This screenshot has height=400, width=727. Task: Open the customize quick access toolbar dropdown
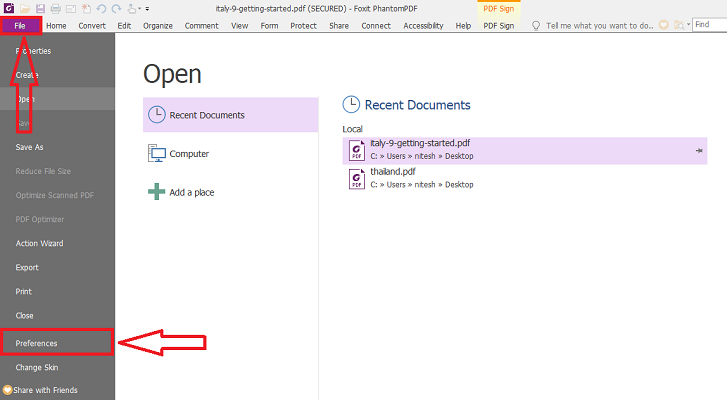coord(147,9)
